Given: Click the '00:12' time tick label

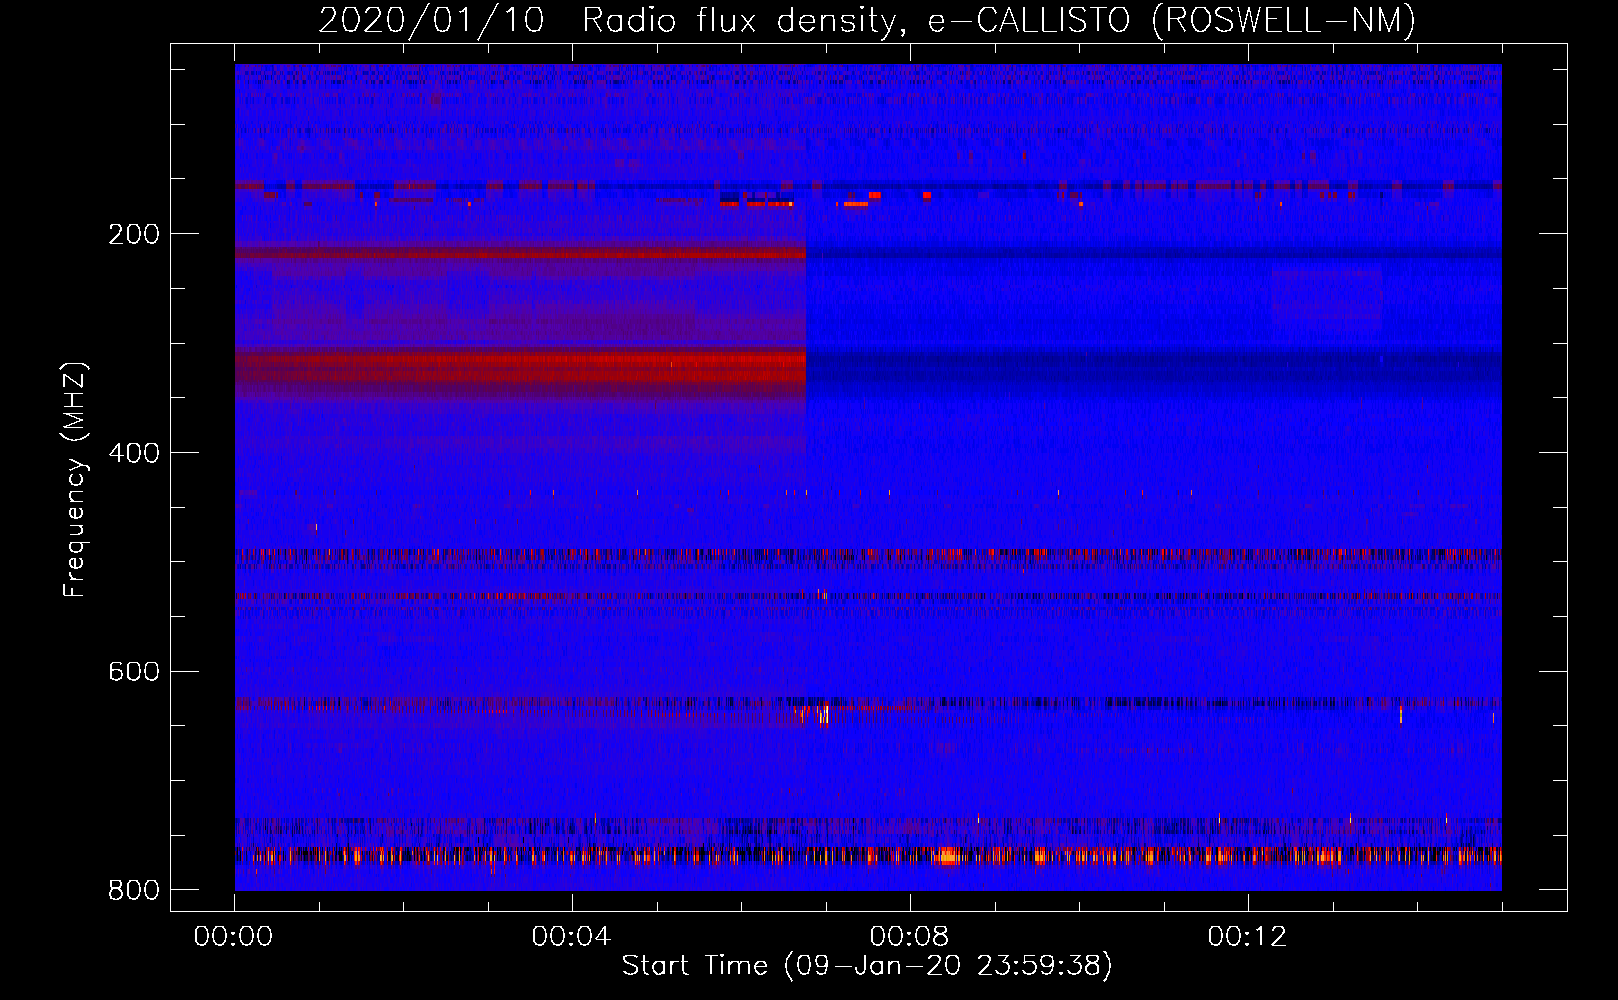Looking at the screenshot, I should click(1247, 937).
